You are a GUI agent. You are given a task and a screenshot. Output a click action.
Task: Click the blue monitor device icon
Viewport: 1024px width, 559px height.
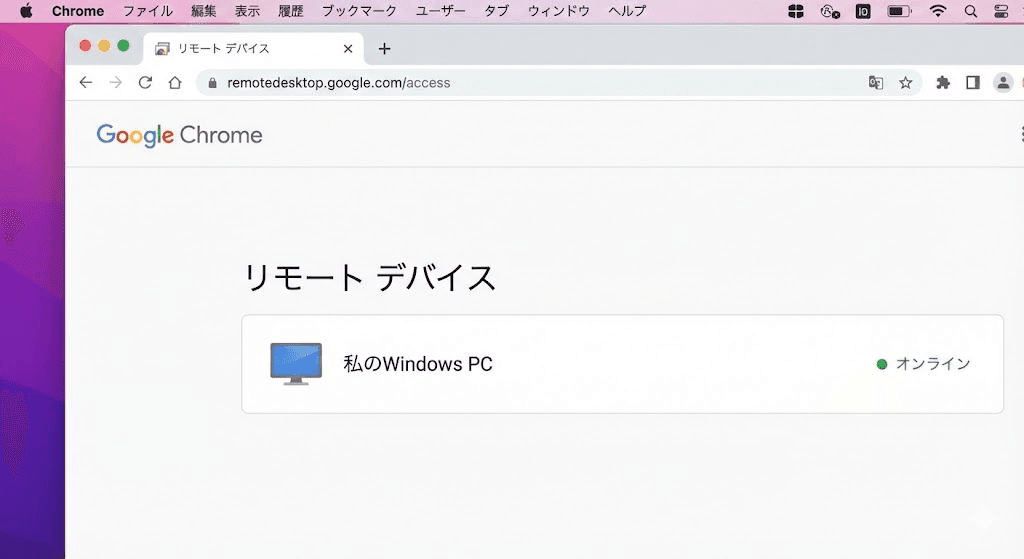pos(296,364)
